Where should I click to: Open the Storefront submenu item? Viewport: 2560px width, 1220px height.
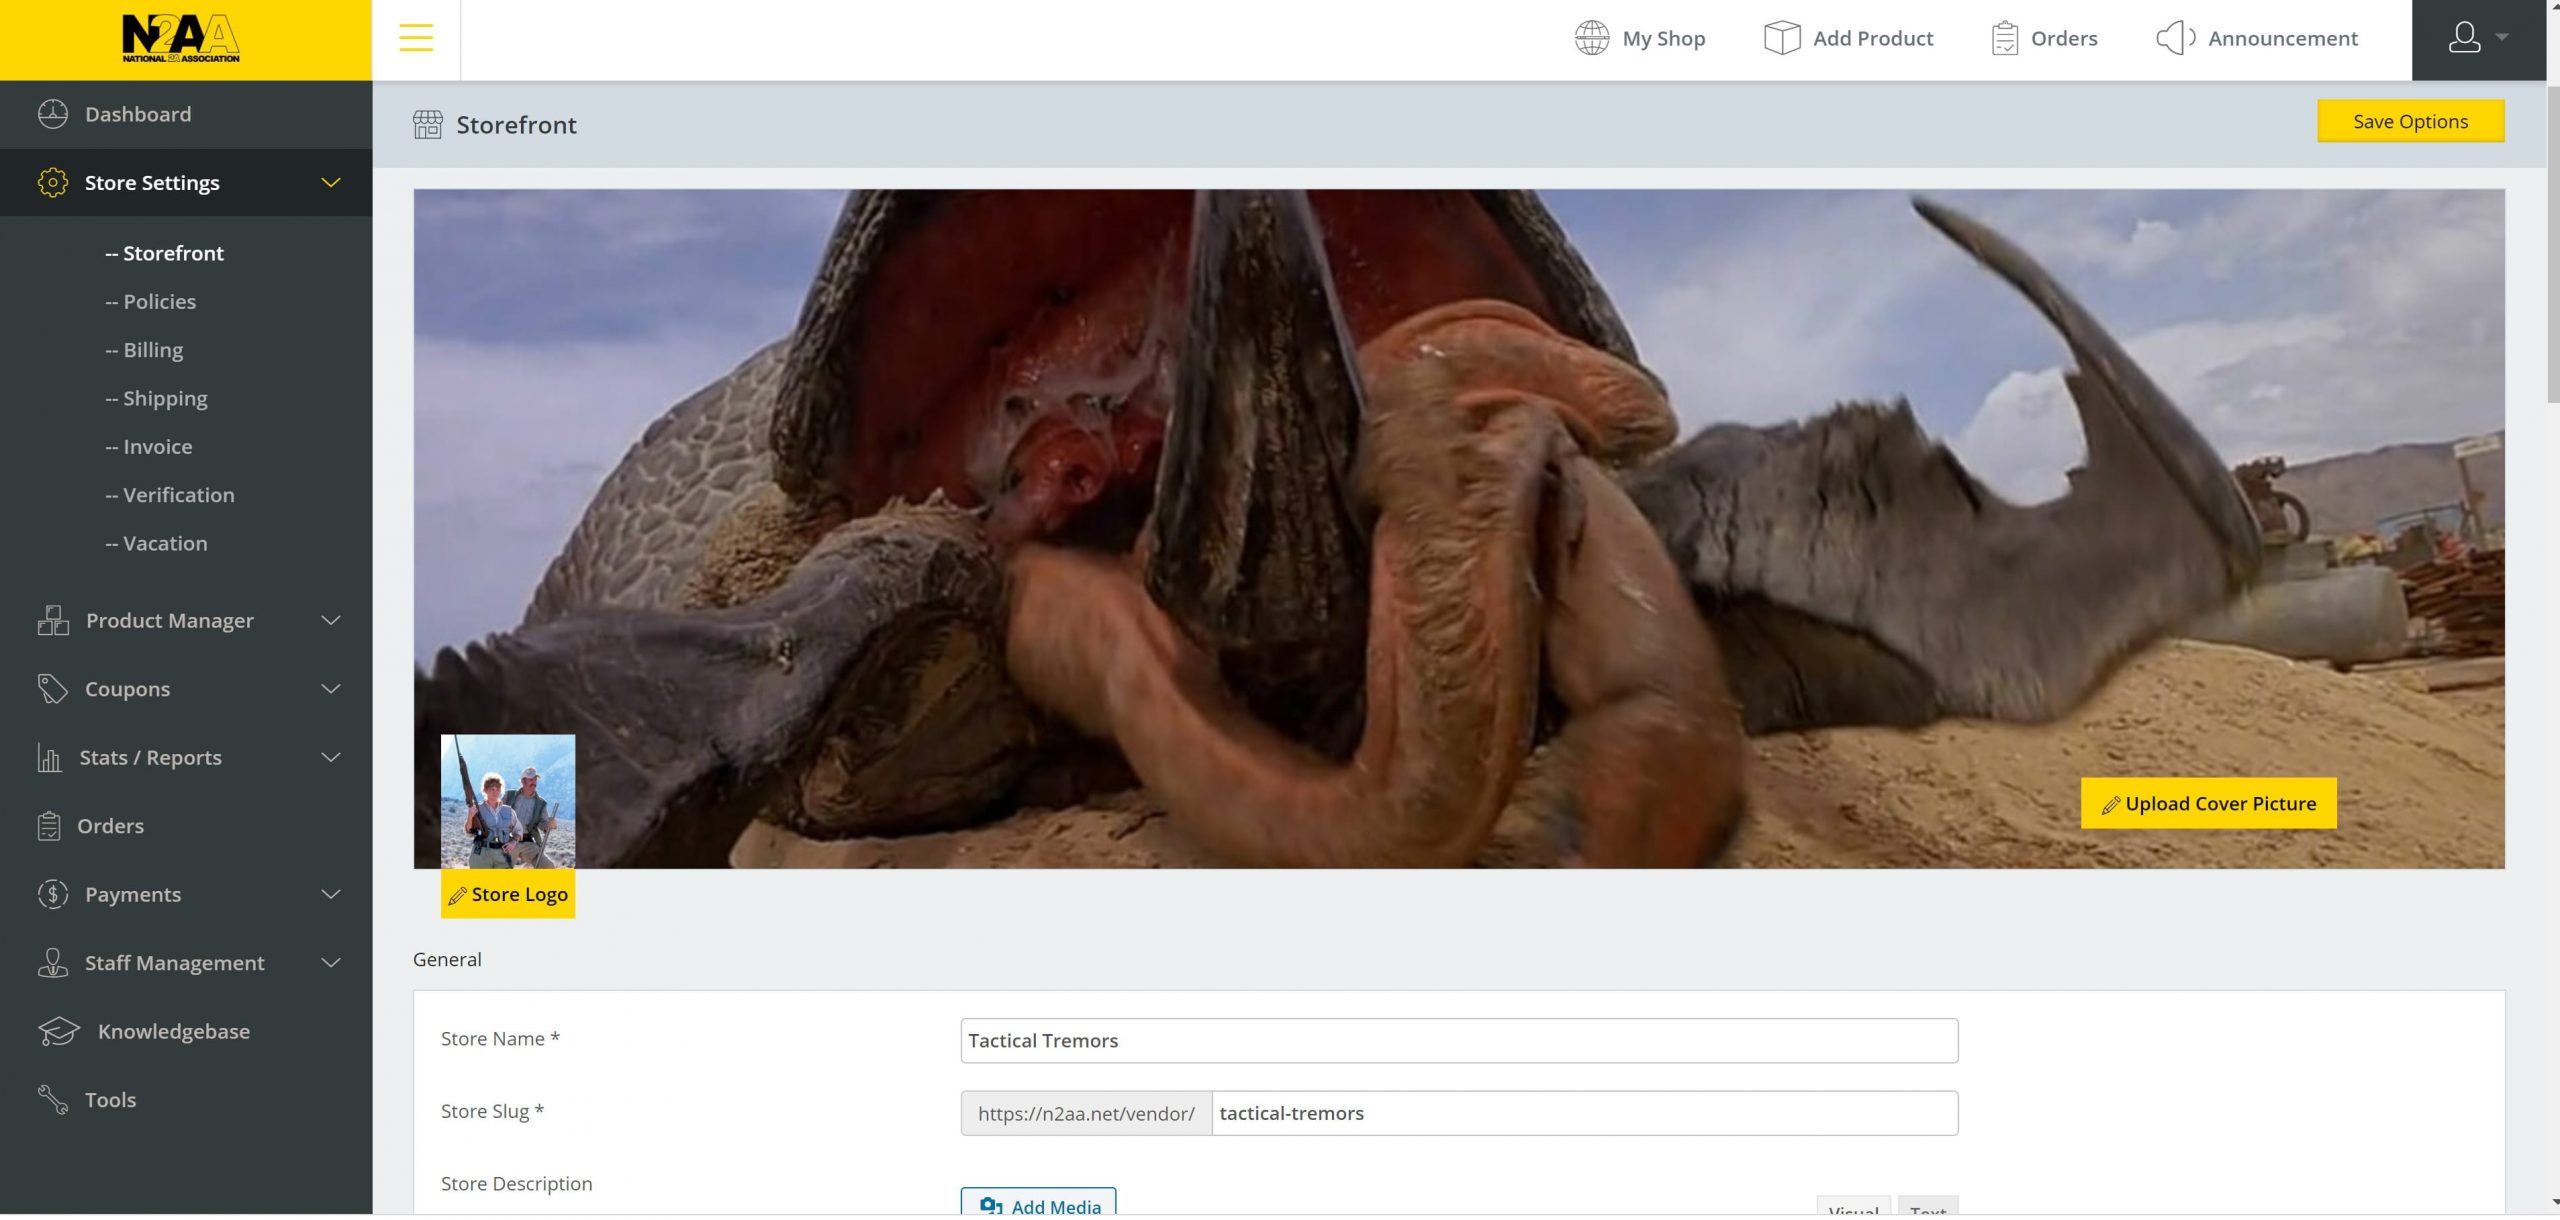(x=164, y=253)
